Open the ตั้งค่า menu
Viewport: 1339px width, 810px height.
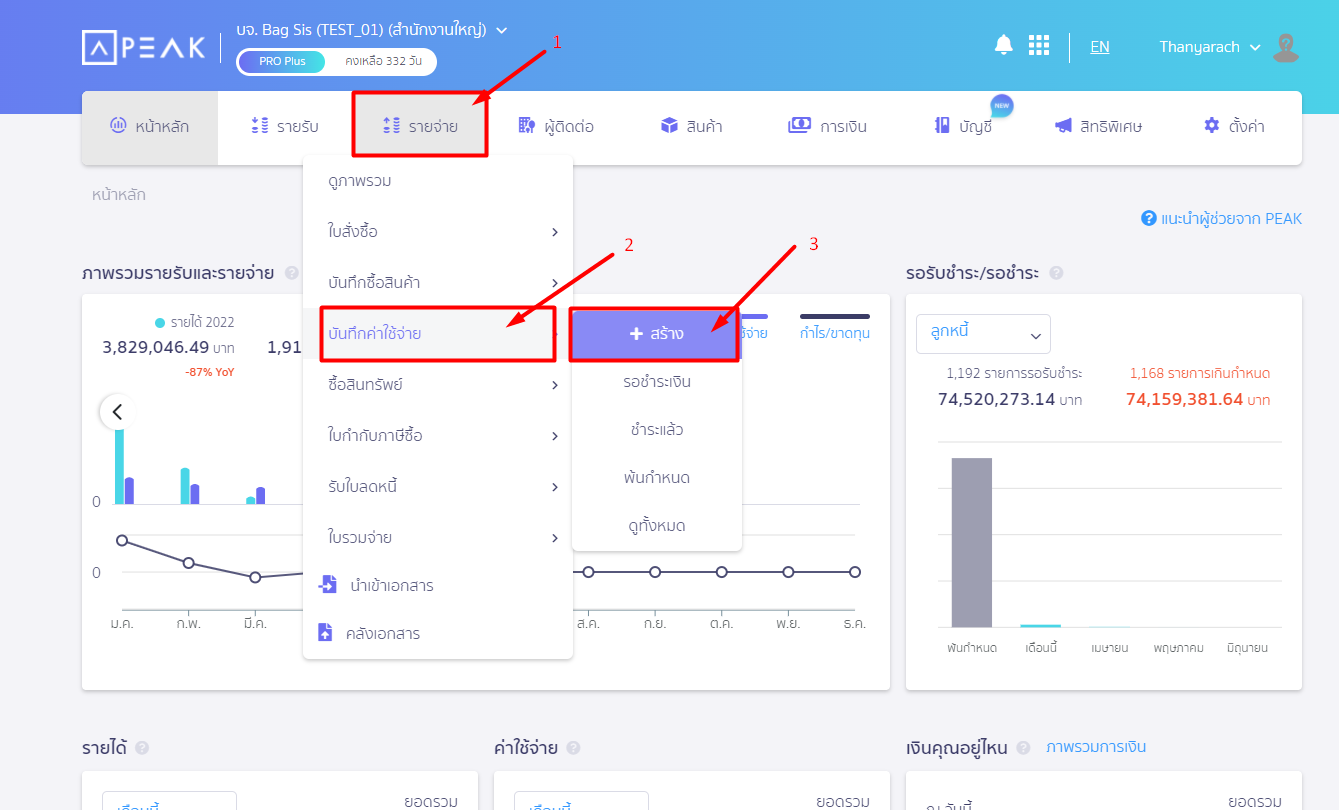point(1234,127)
